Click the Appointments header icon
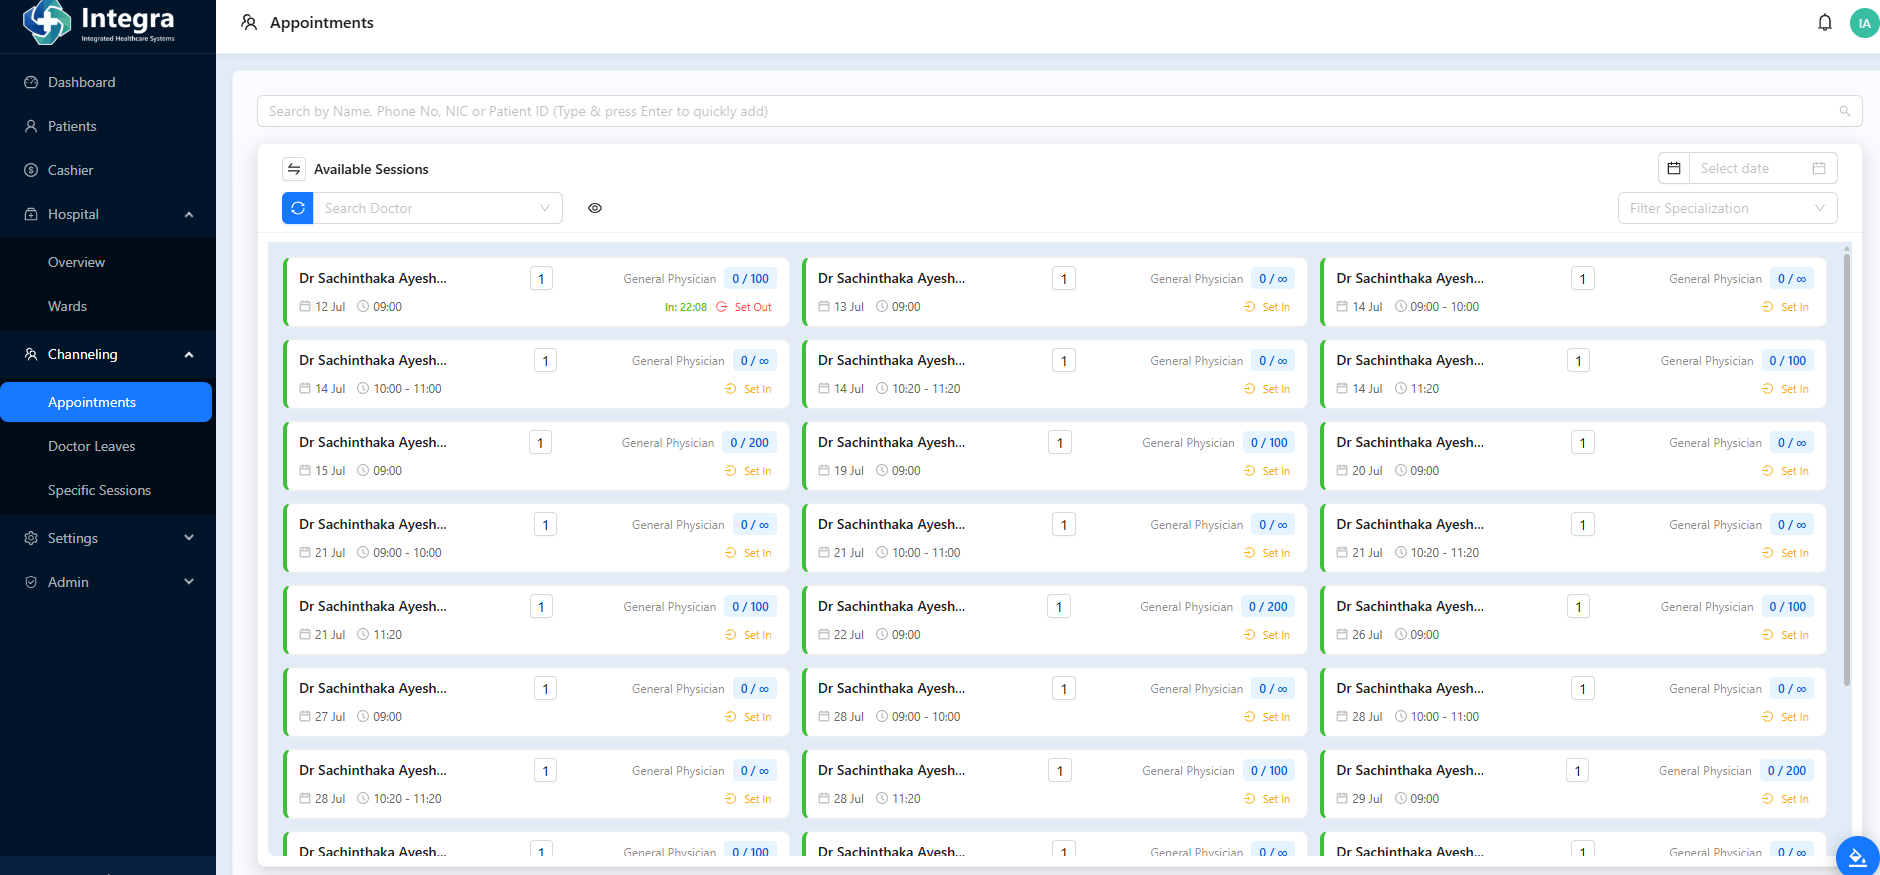Screen dimensions: 1880x875 (249, 22)
